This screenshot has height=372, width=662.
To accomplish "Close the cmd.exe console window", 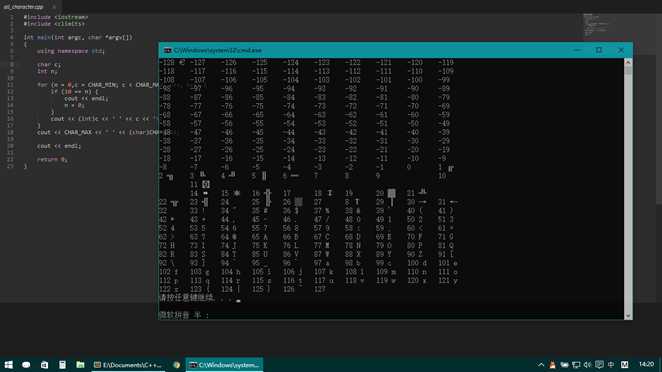I will (x=621, y=50).
